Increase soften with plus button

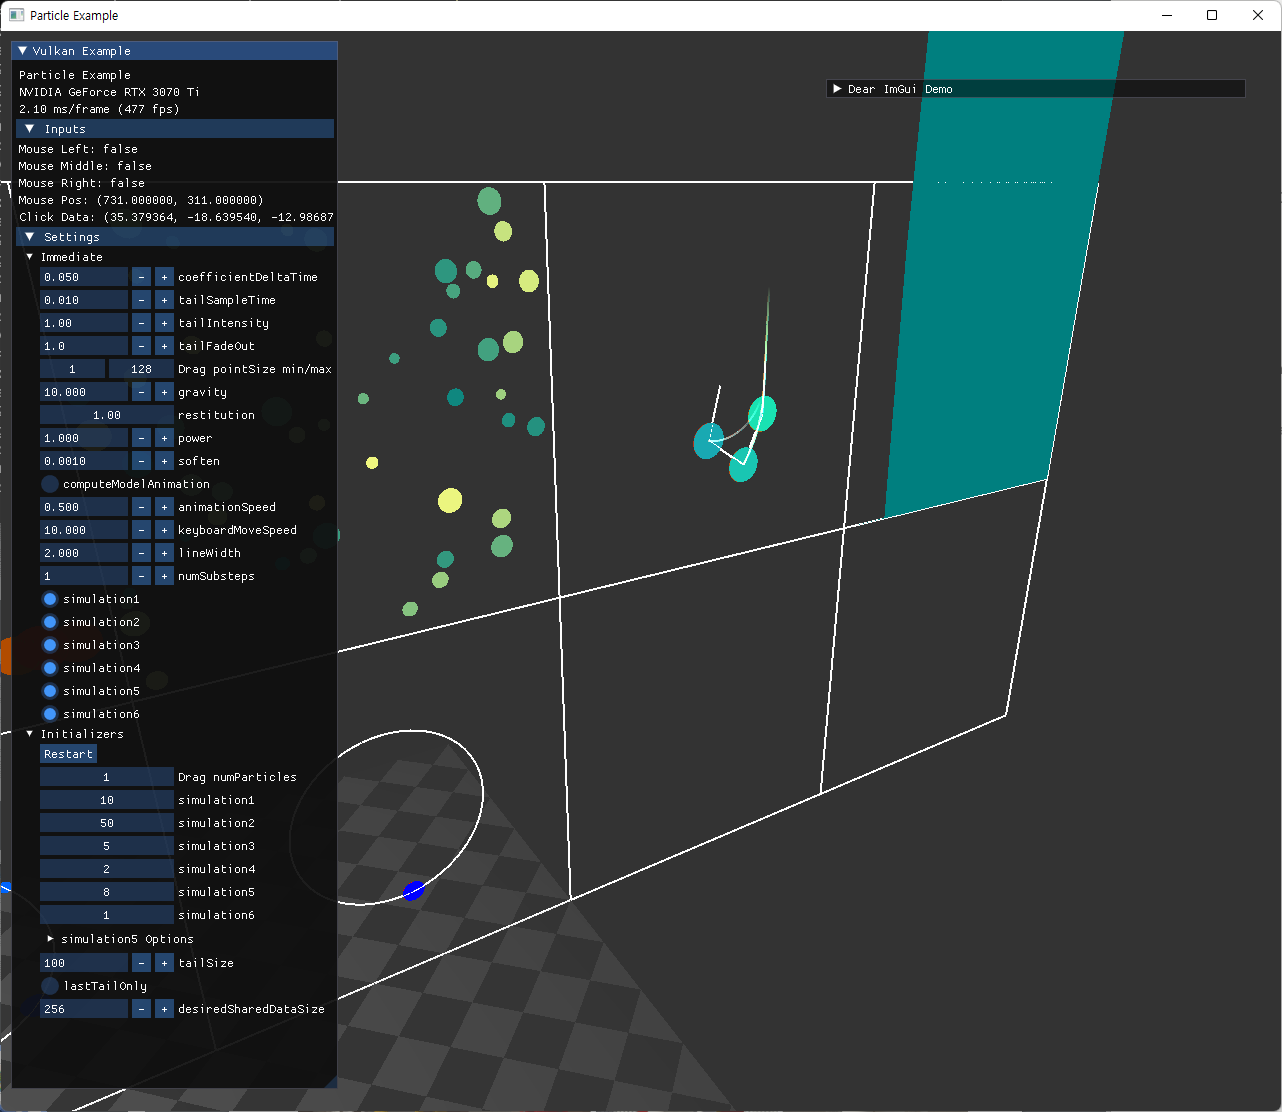(x=164, y=461)
